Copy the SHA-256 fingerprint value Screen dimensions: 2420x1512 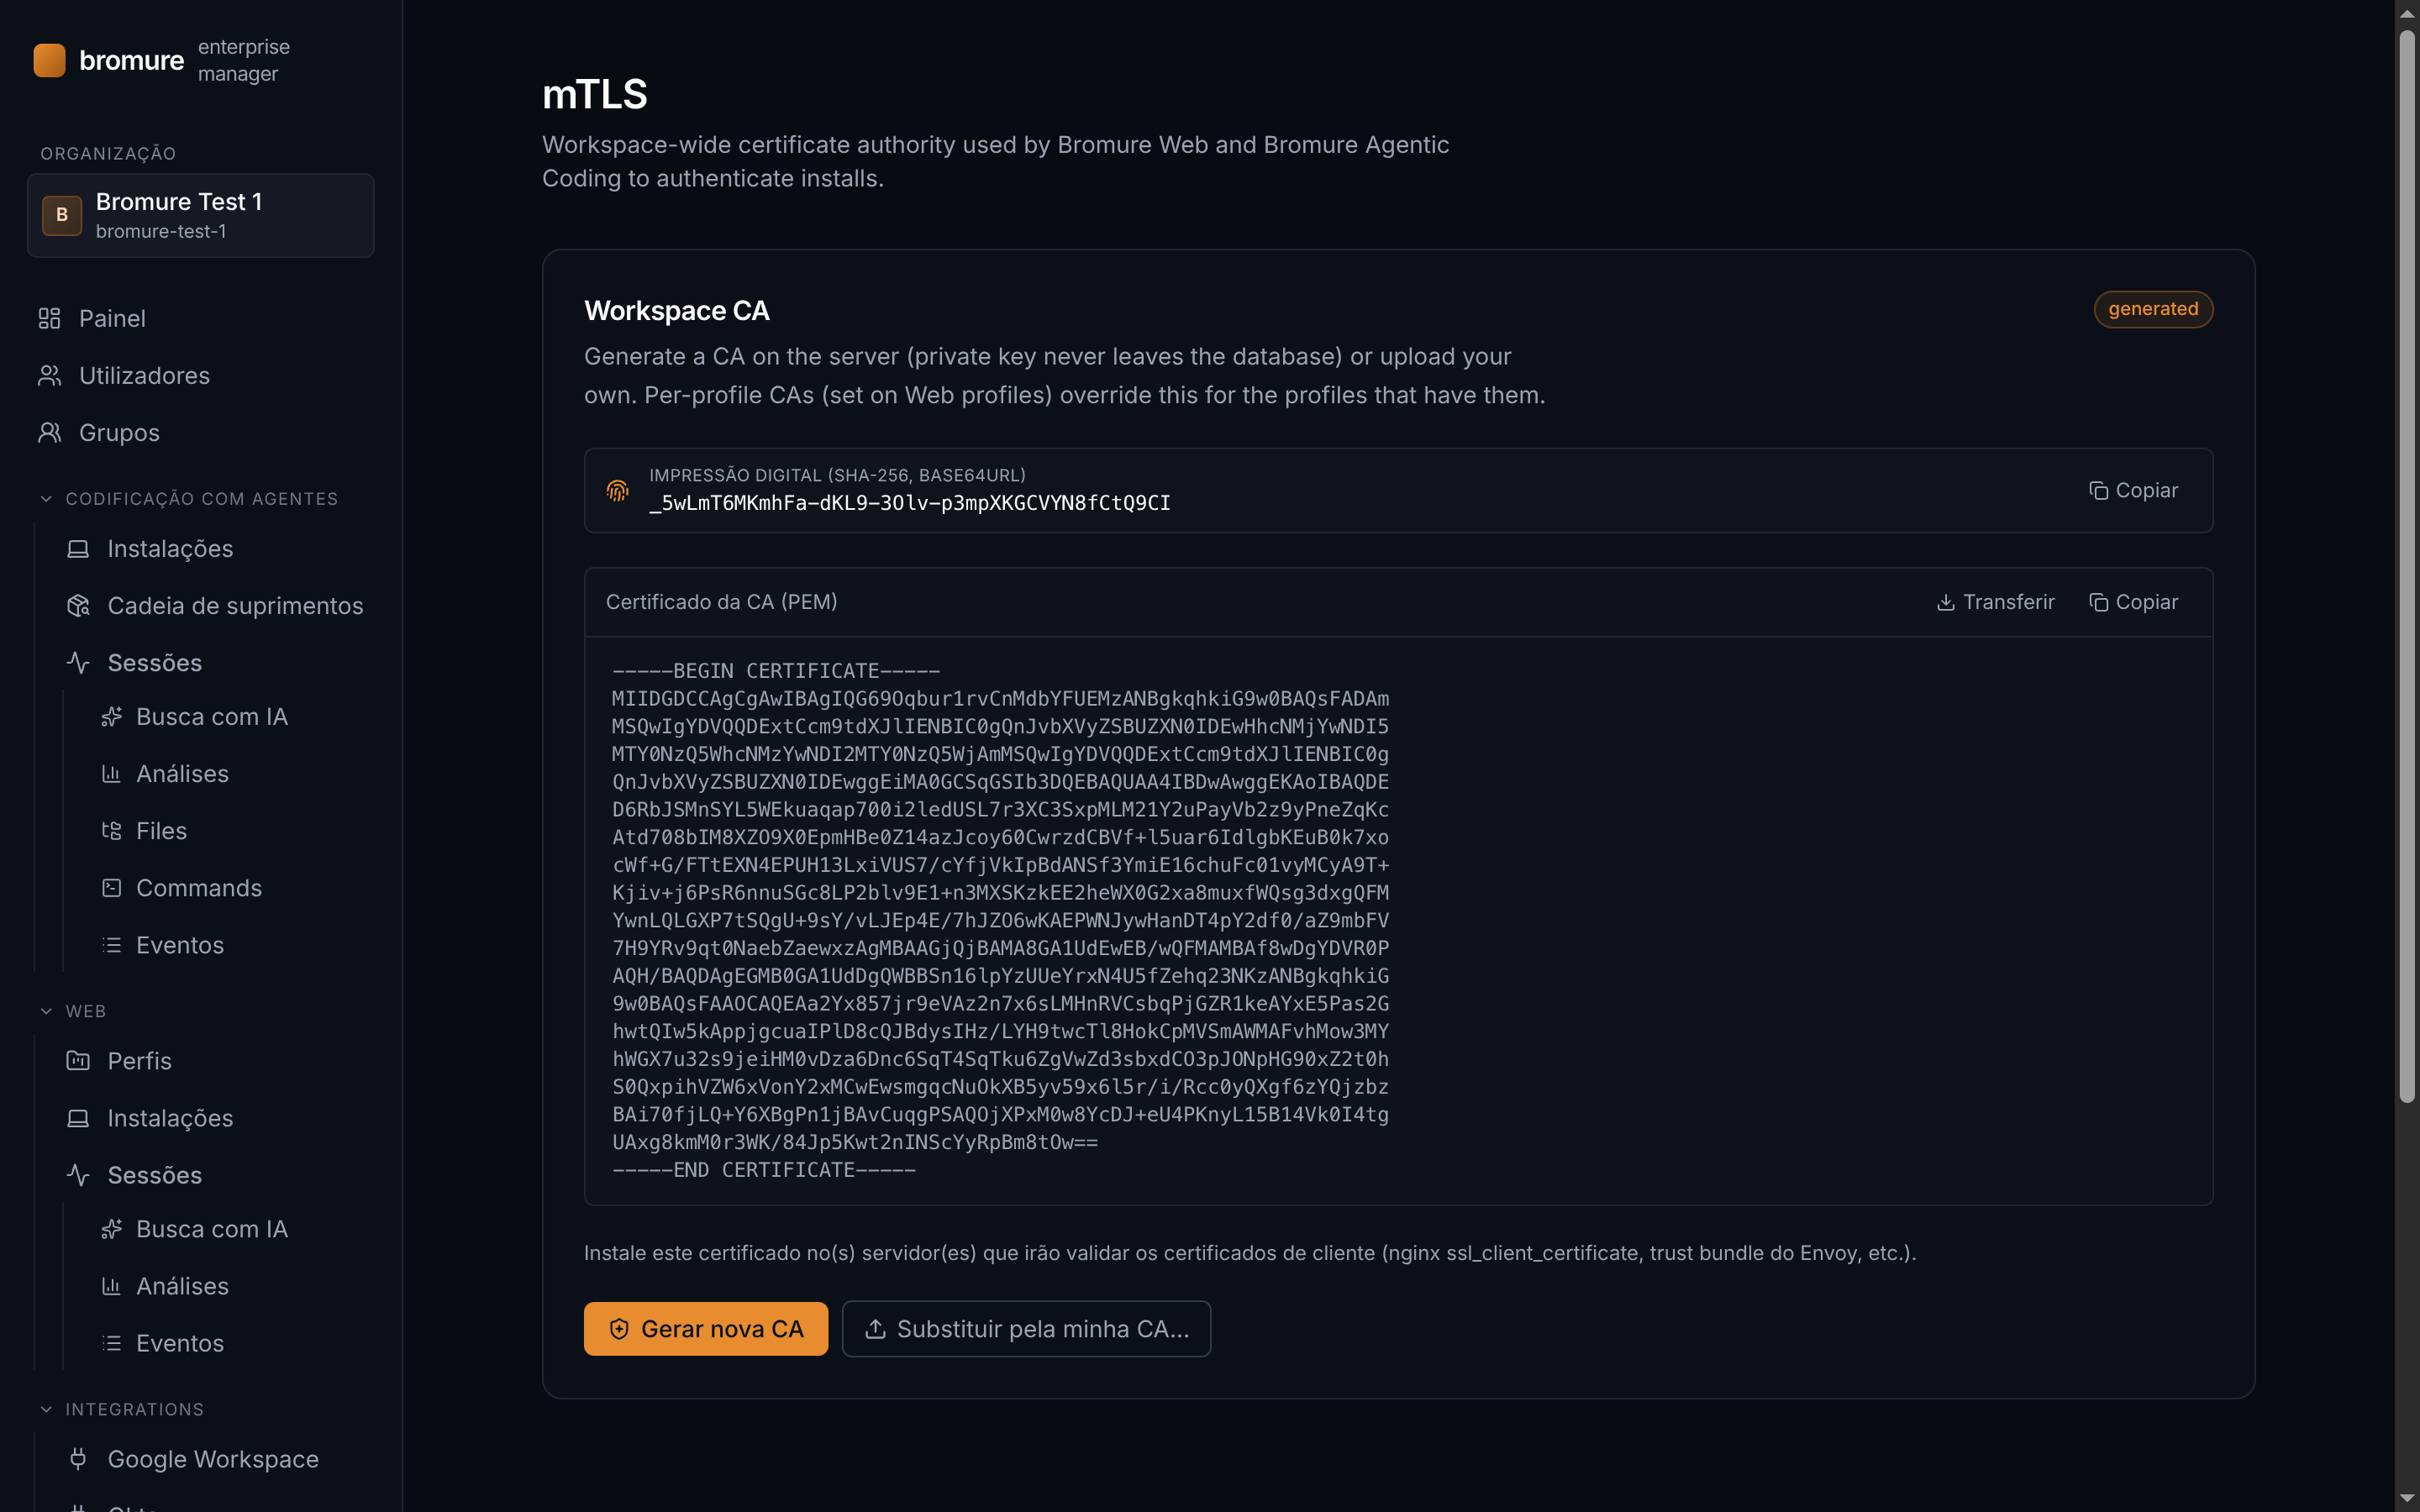[x=2133, y=490]
